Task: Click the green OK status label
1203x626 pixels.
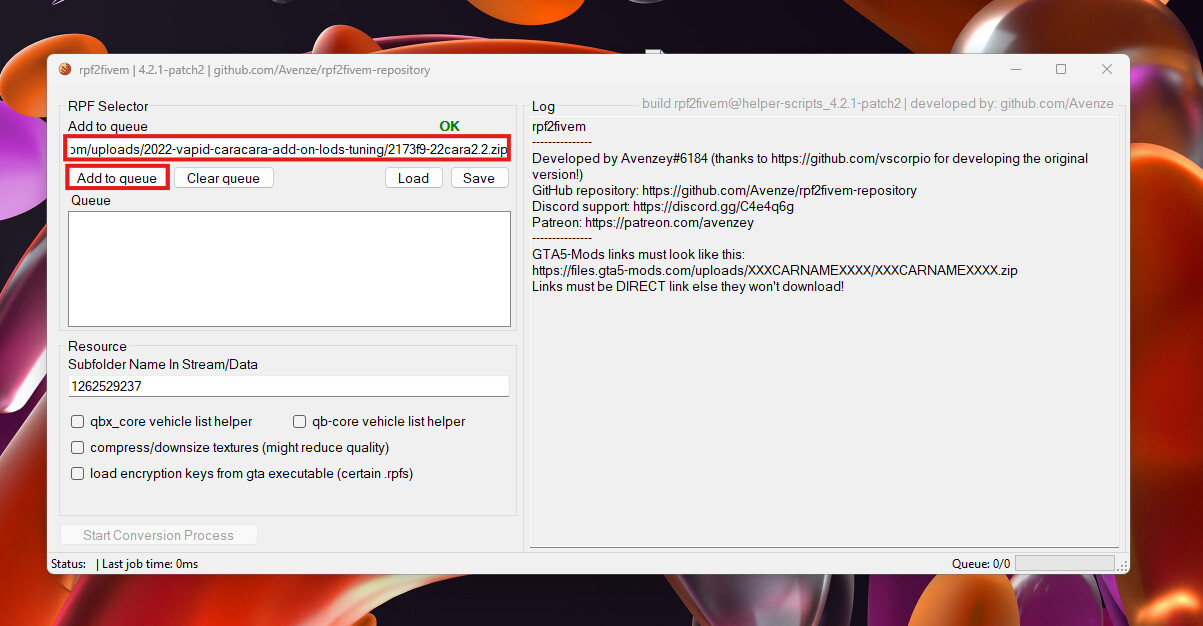Action: tap(450, 126)
